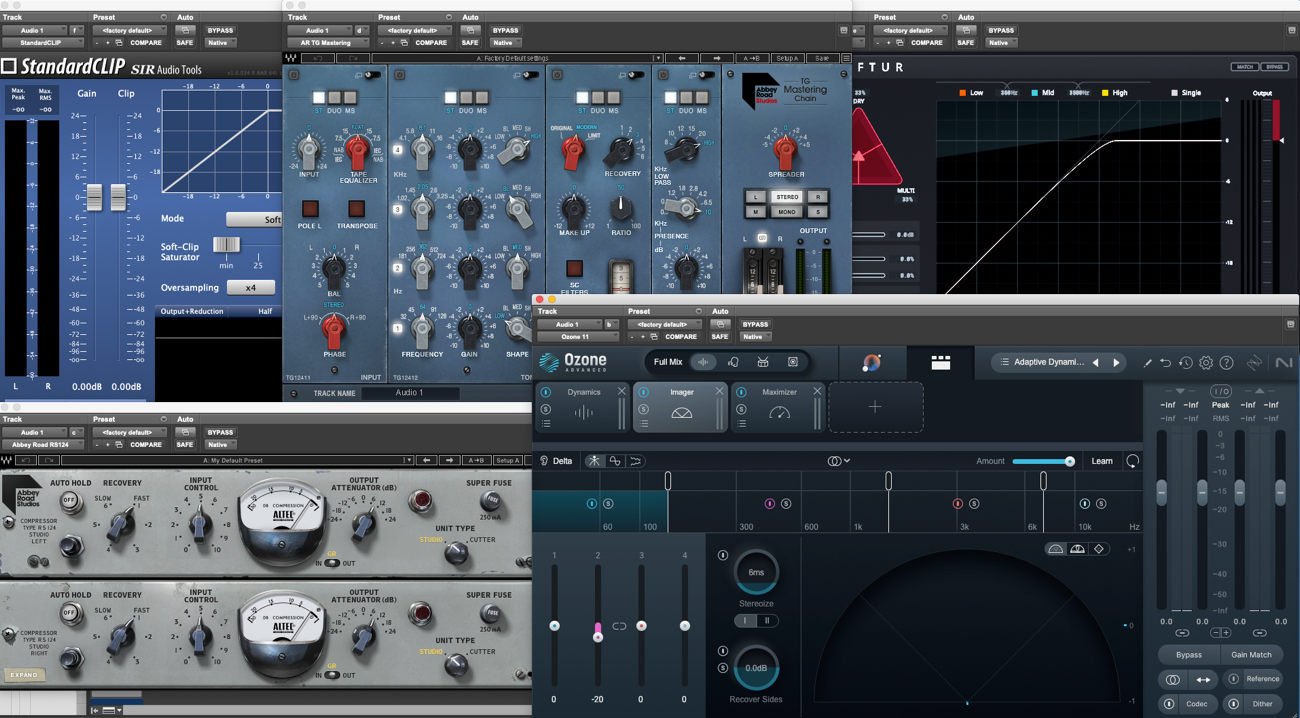Open Ozone help question mark icon
Image resolution: width=1300 pixels, height=718 pixels.
coord(1227,363)
